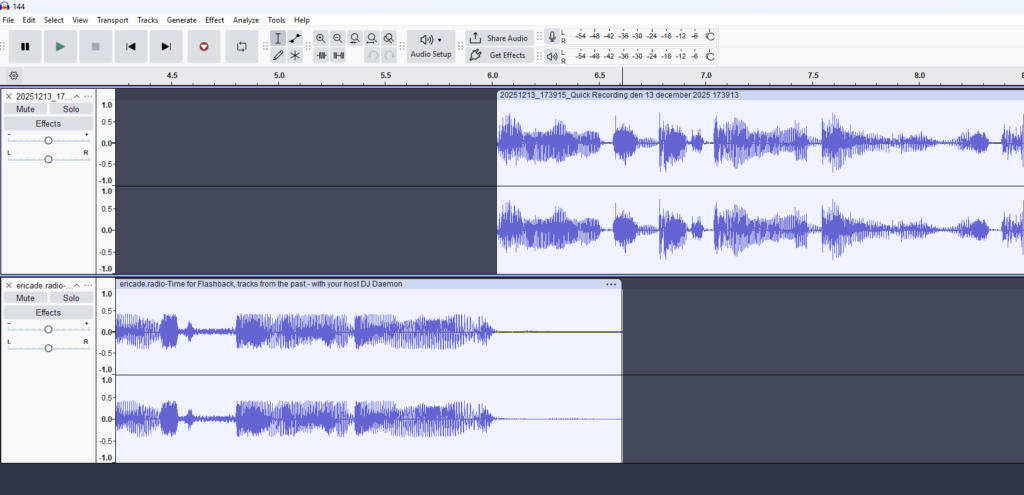The height and width of the screenshot is (495, 1024).
Task: Click the Trim audio outside selection icon
Action: (x=321, y=55)
